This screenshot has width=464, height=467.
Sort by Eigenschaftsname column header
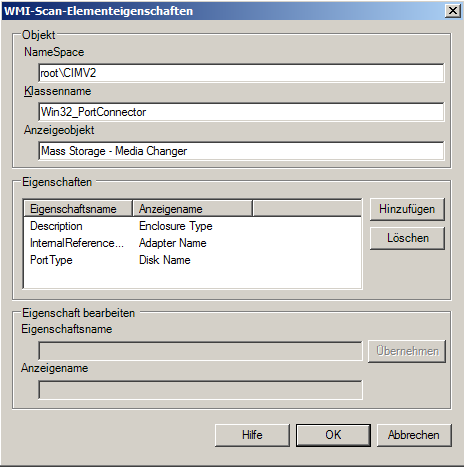click(x=78, y=209)
